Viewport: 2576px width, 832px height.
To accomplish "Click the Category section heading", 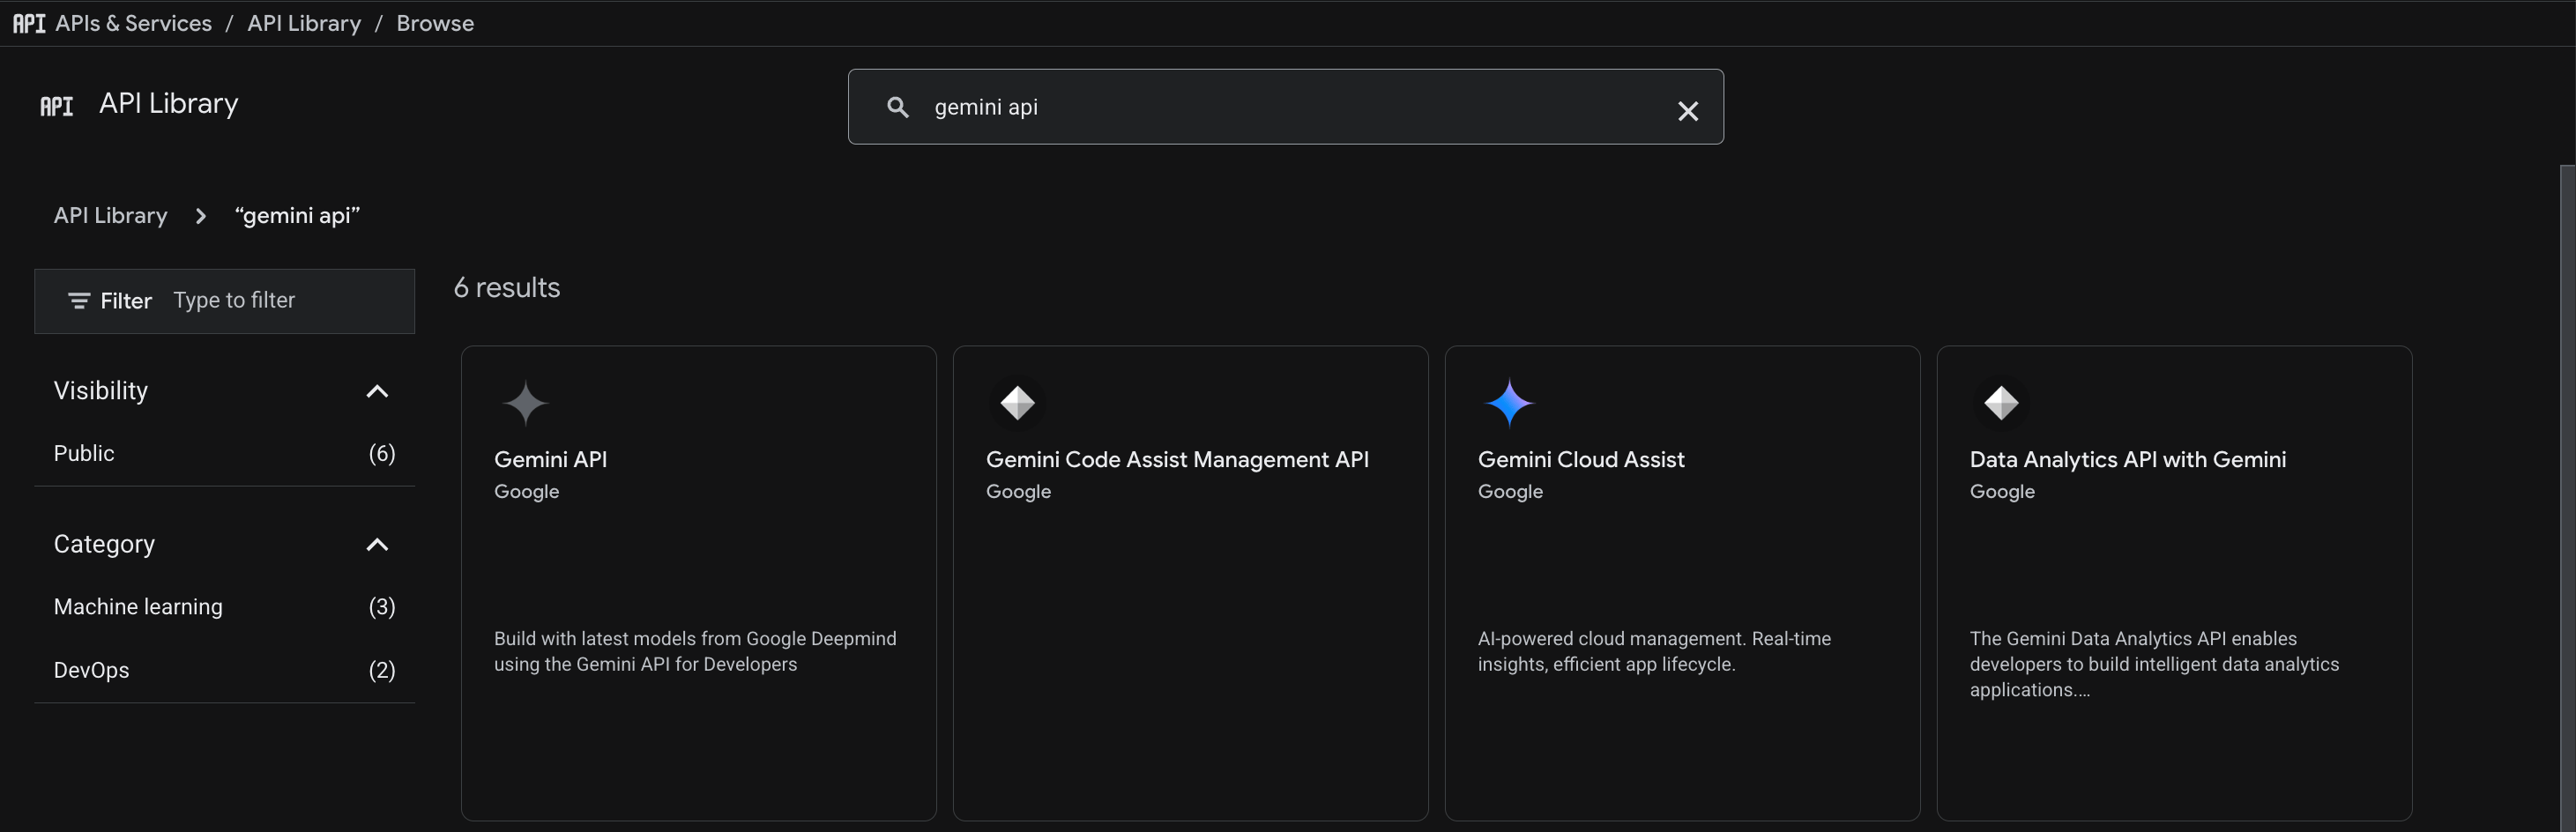I will [104, 545].
